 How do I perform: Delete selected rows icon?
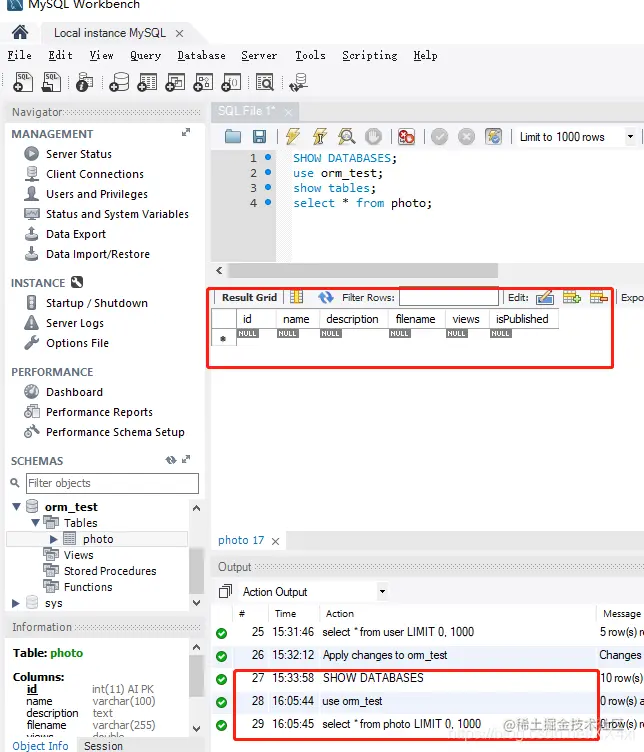[598, 297]
